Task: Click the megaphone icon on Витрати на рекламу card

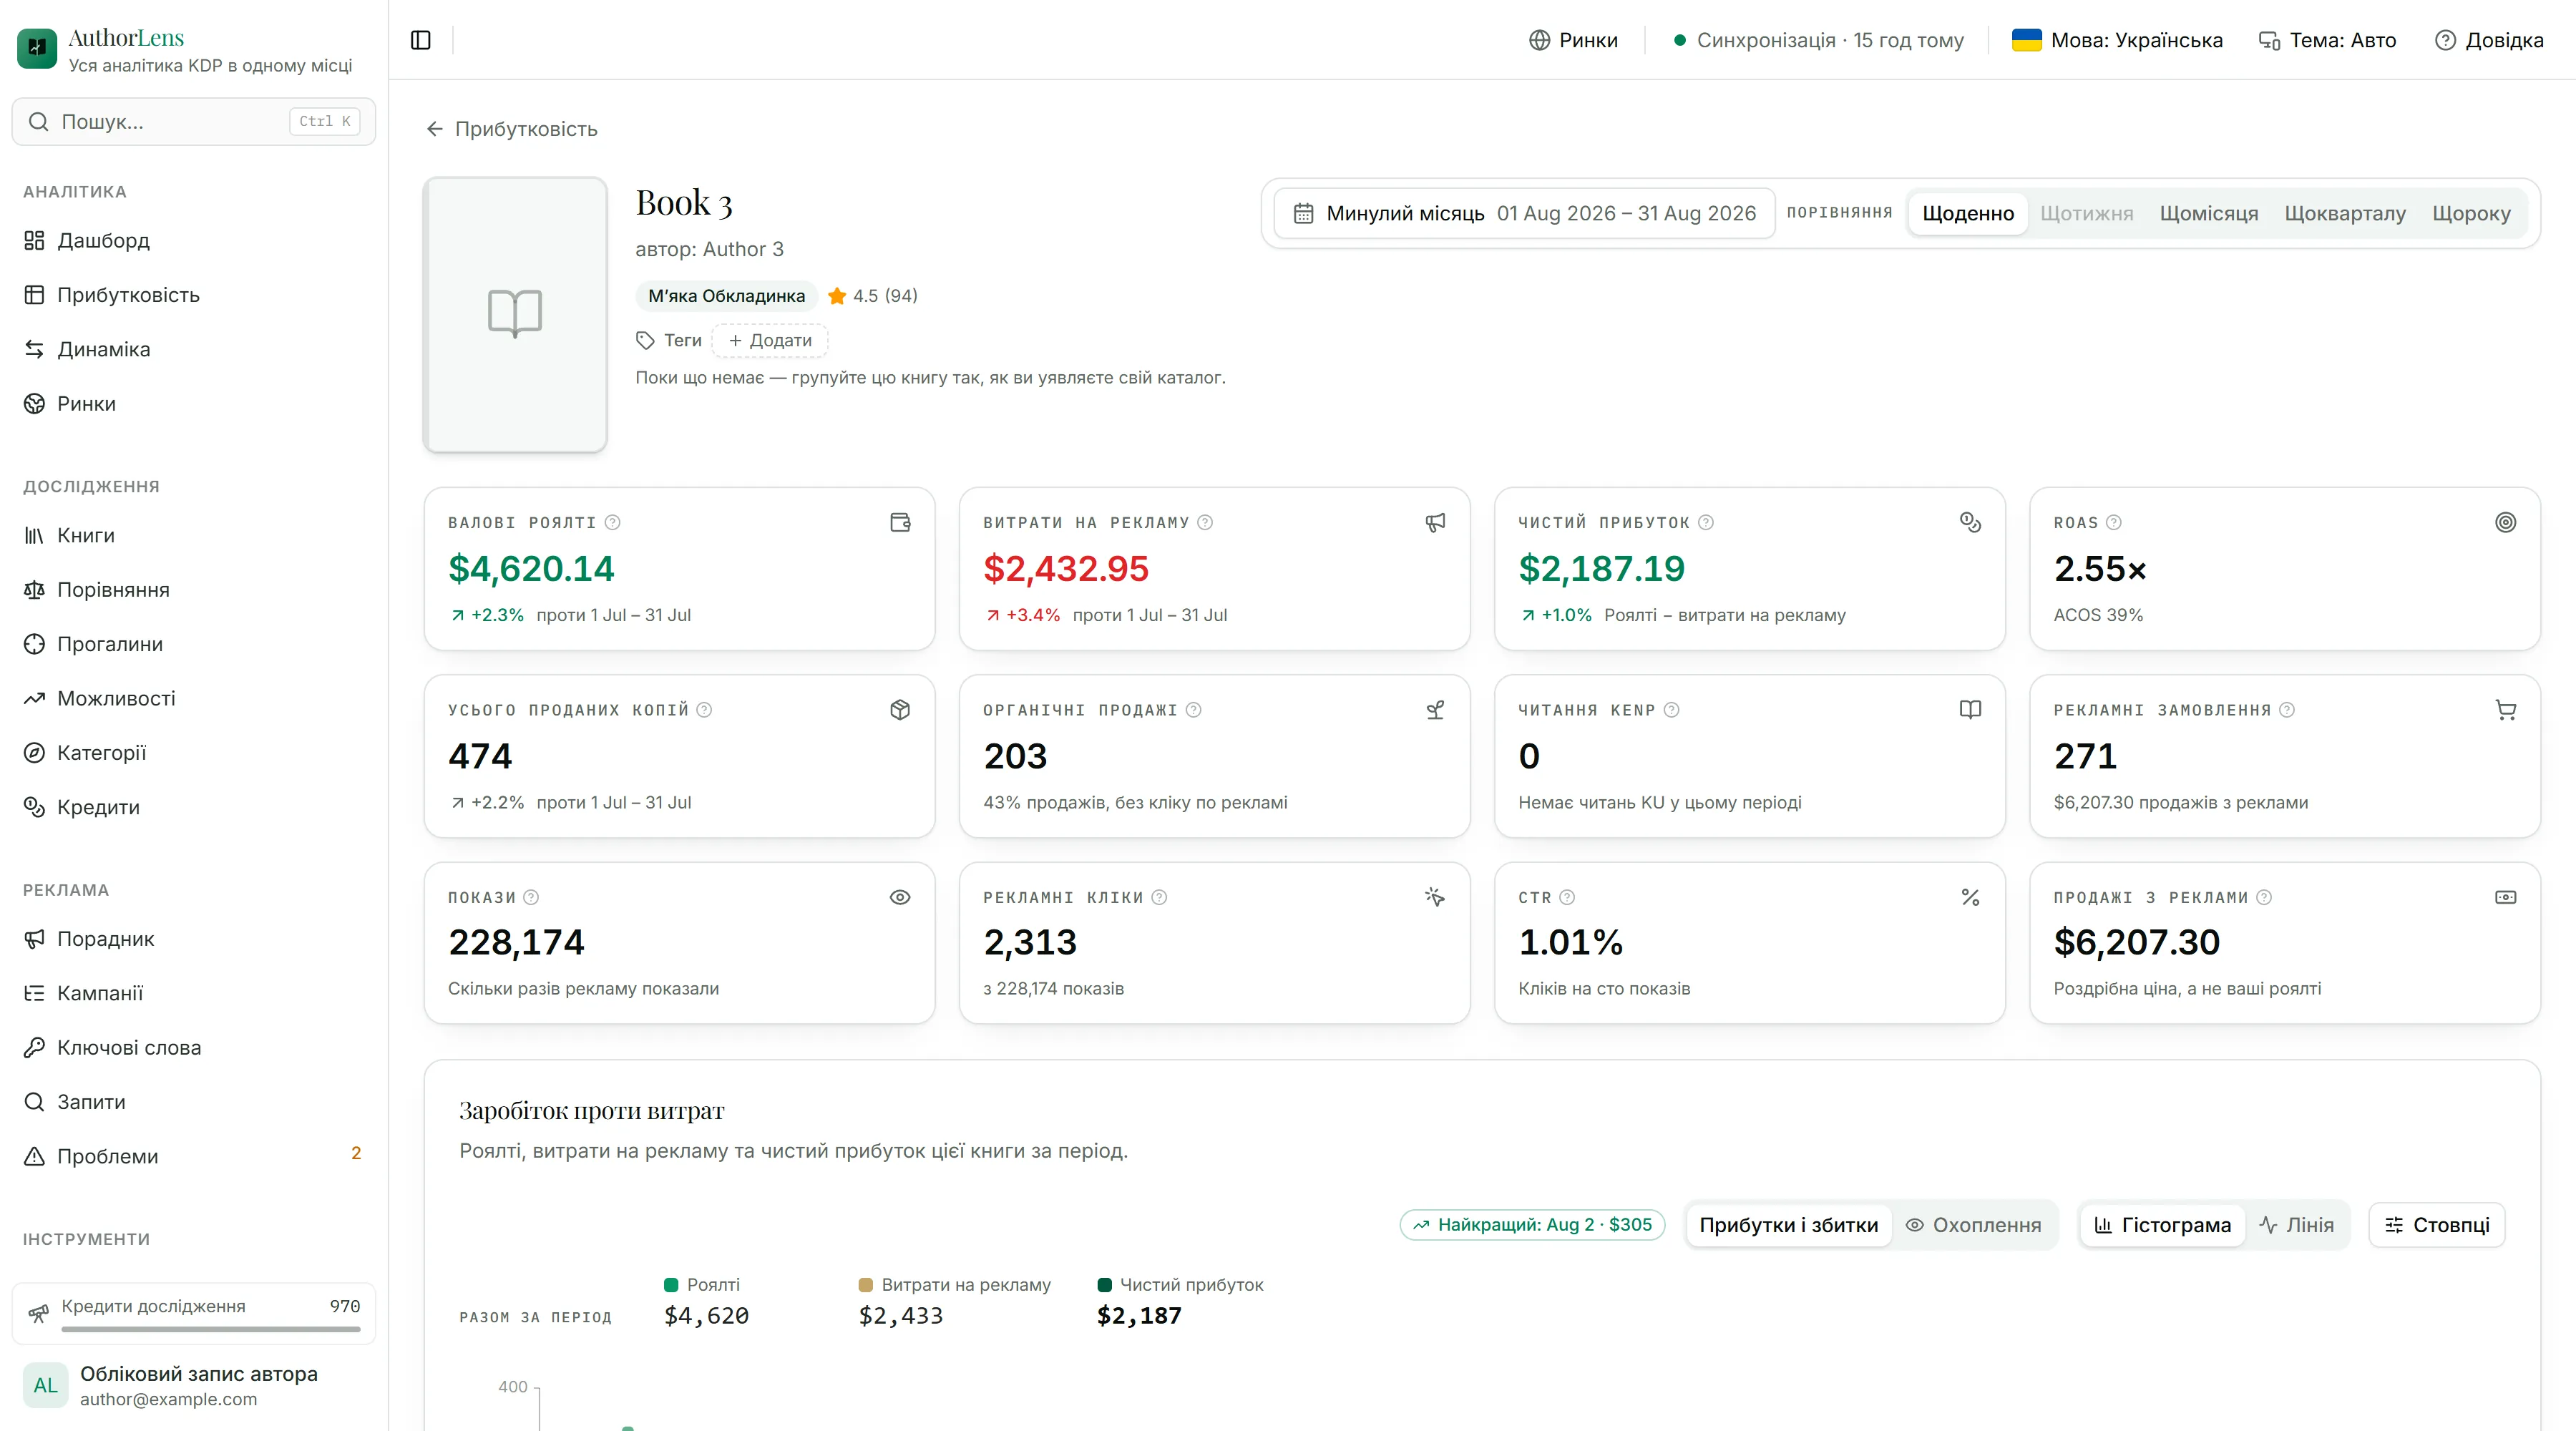Action: tap(1435, 522)
